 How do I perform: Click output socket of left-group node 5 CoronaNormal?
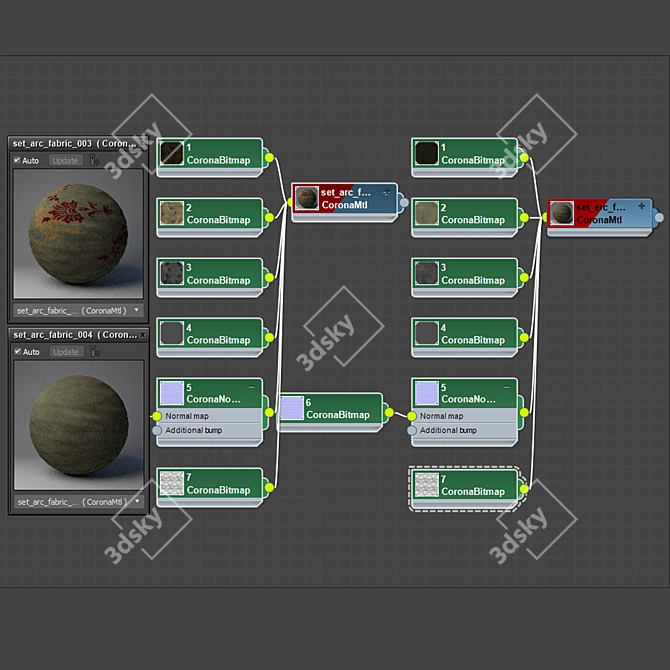point(269,412)
